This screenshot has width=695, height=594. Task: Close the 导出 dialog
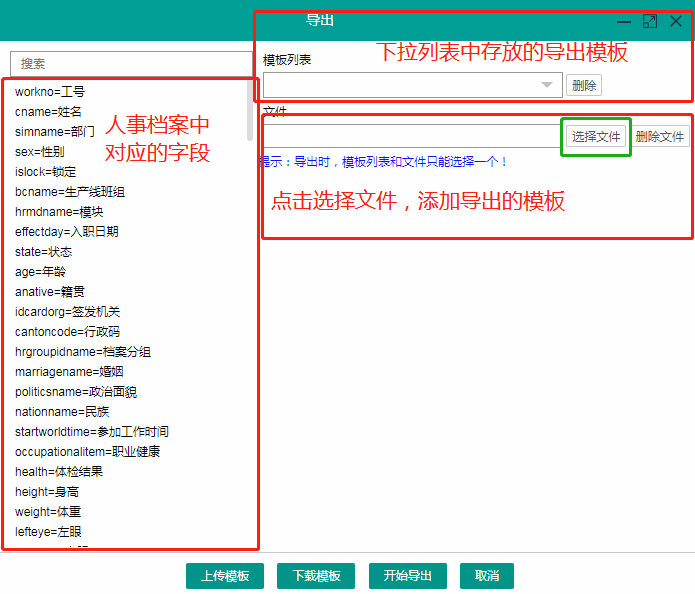[x=676, y=21]
